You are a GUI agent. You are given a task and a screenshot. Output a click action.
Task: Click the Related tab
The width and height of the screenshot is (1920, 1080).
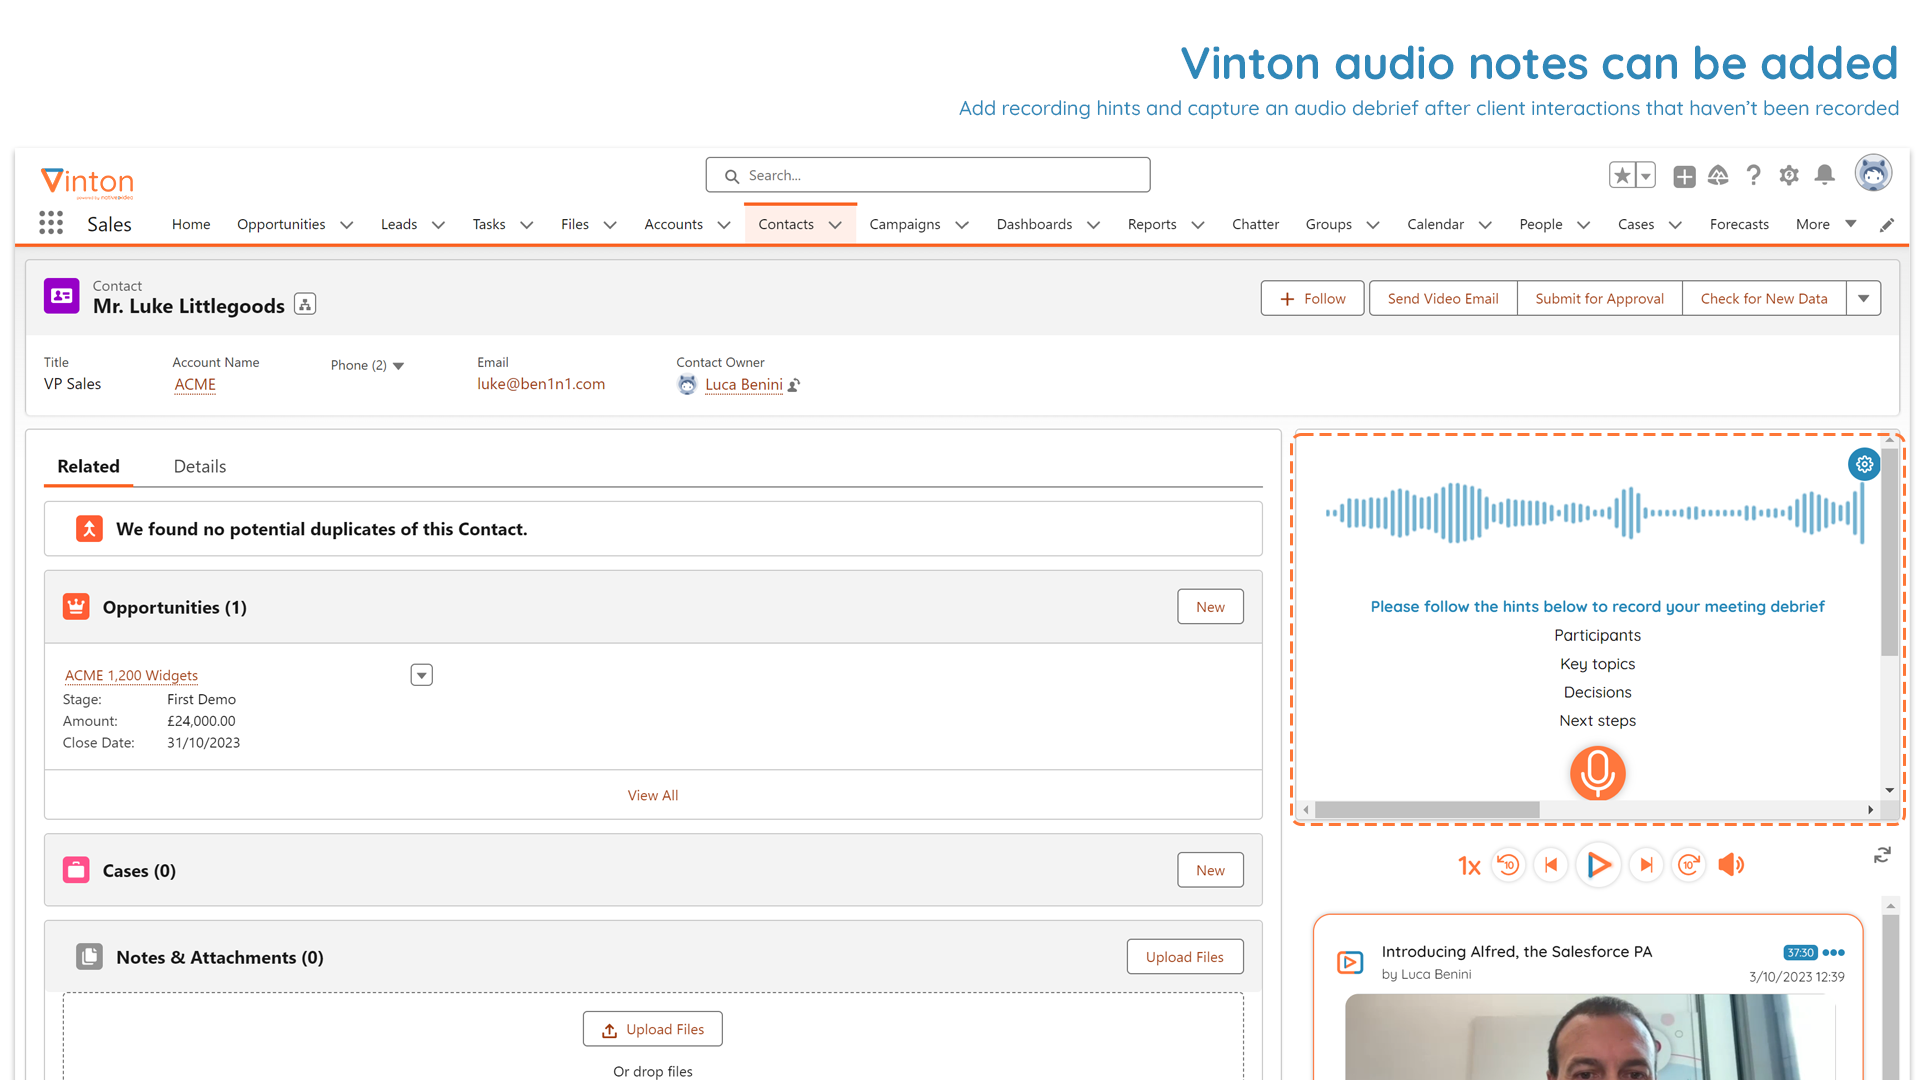tap(88, 465)
